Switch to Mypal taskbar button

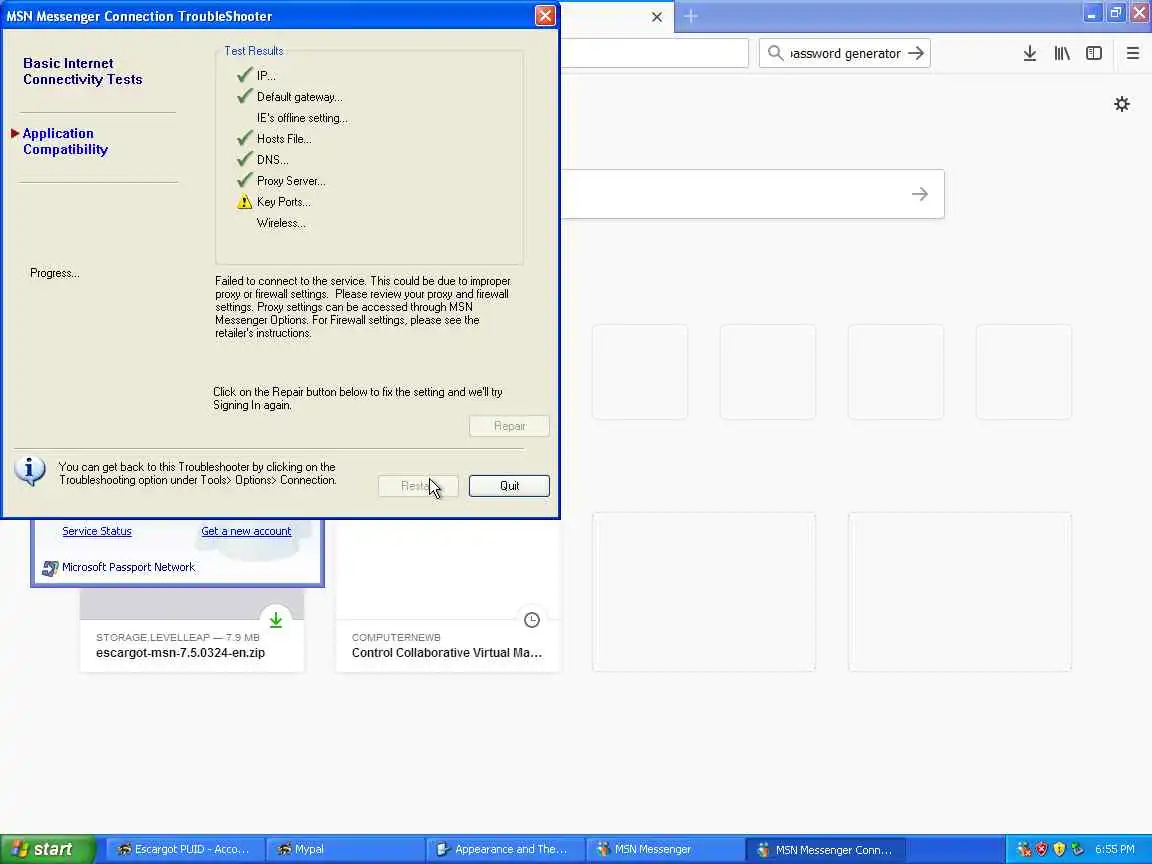(344, 849)
